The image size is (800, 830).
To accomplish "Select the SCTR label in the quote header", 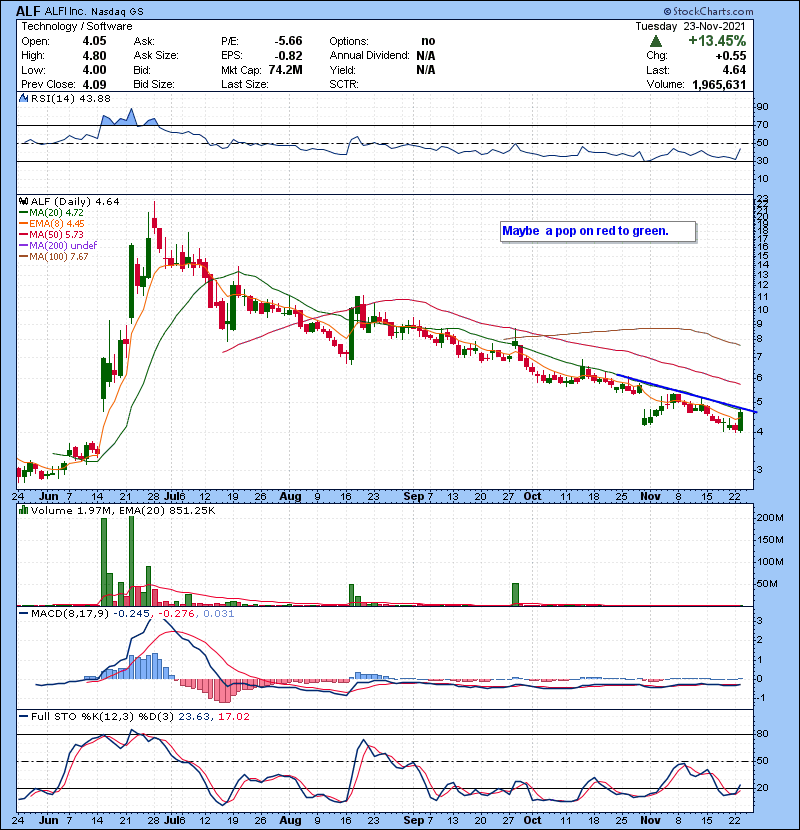I will (344, 85).
